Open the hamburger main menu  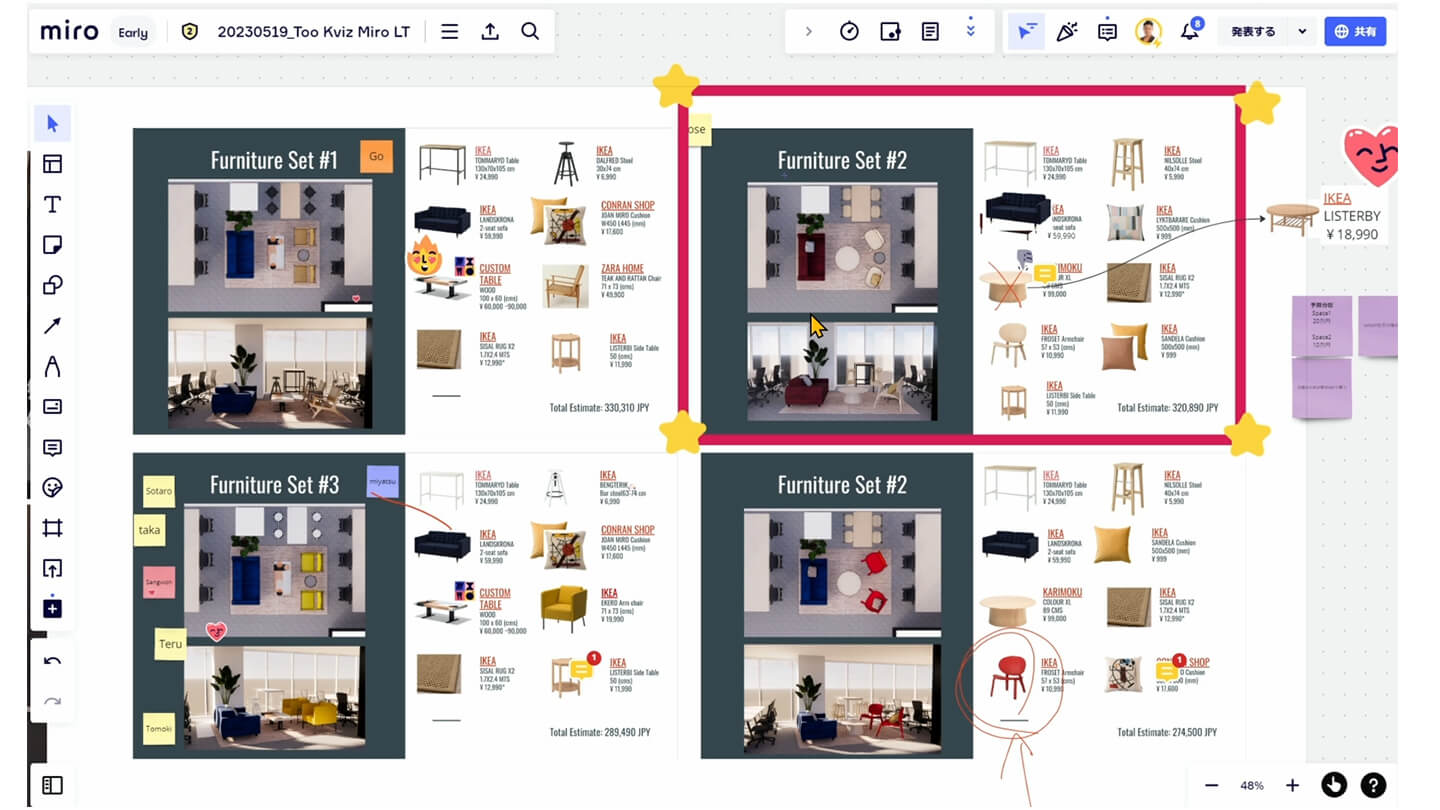[x=450, y=32]
